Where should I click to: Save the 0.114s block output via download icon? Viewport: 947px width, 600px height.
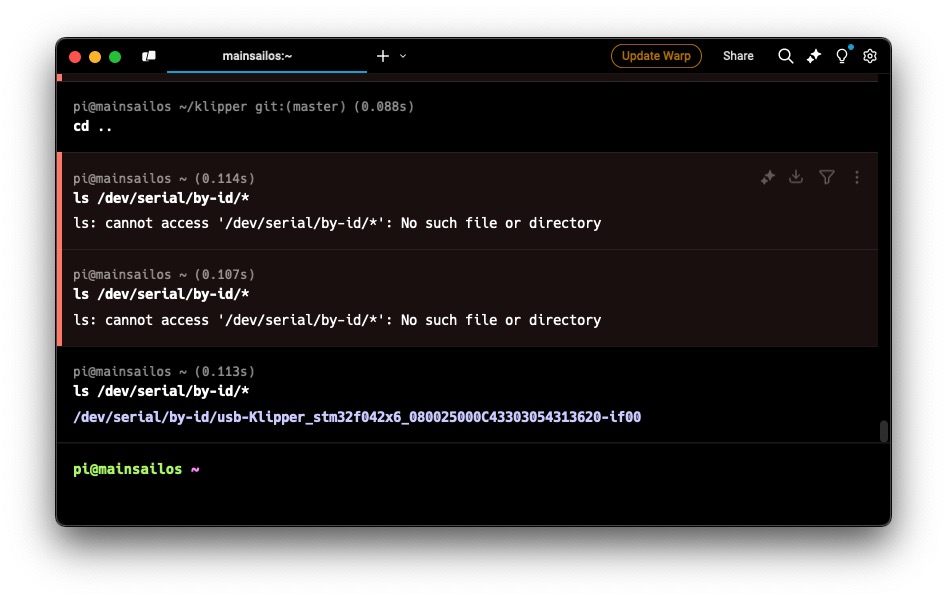click(796, 176)
